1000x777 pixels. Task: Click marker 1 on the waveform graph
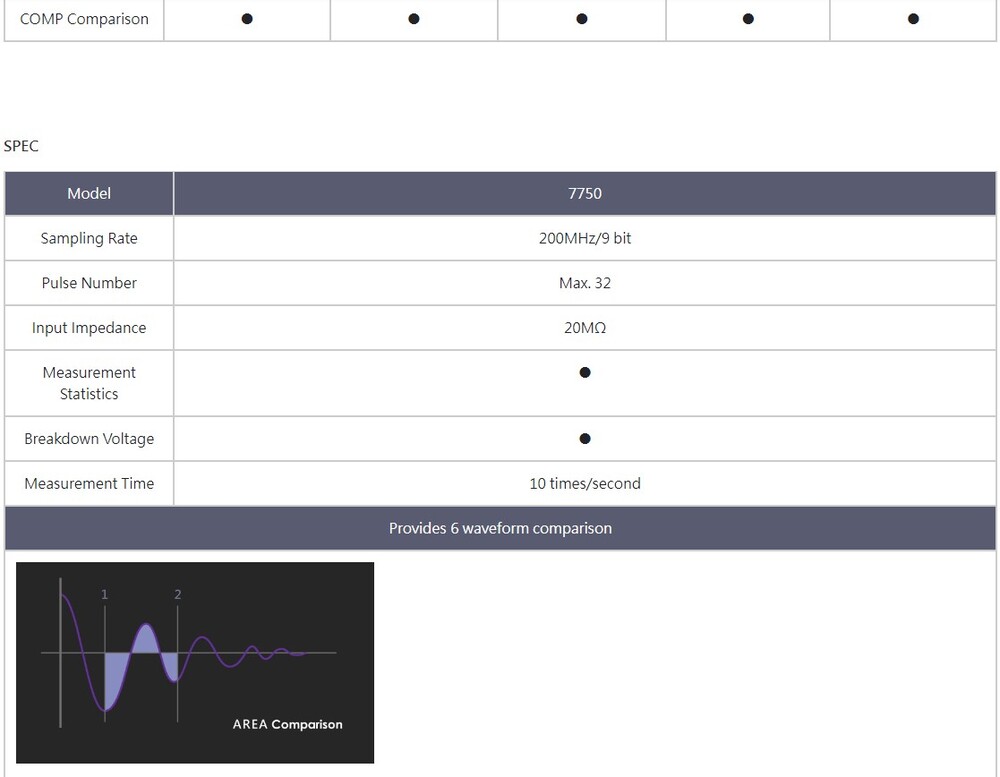point(104,595)
